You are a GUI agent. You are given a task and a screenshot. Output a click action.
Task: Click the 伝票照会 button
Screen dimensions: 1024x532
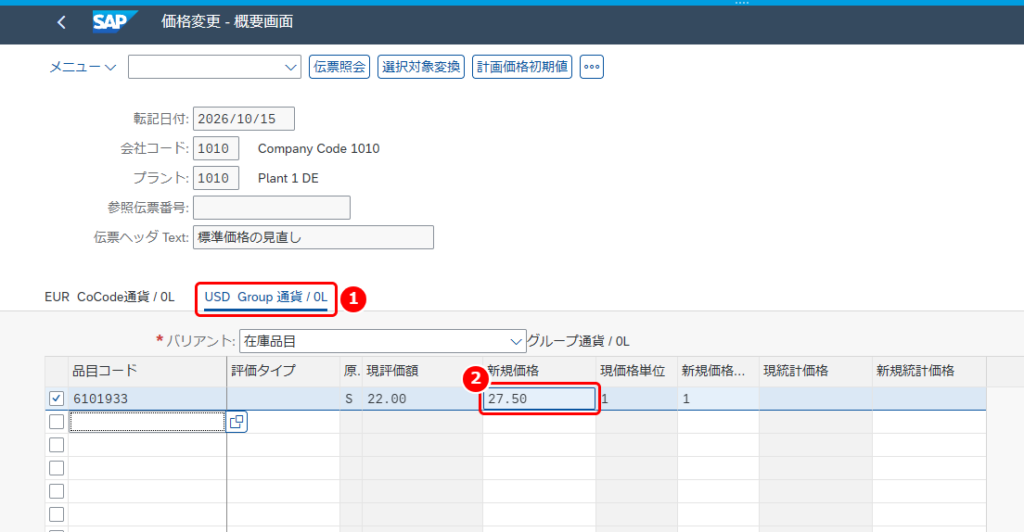click(x=340, y=67)
